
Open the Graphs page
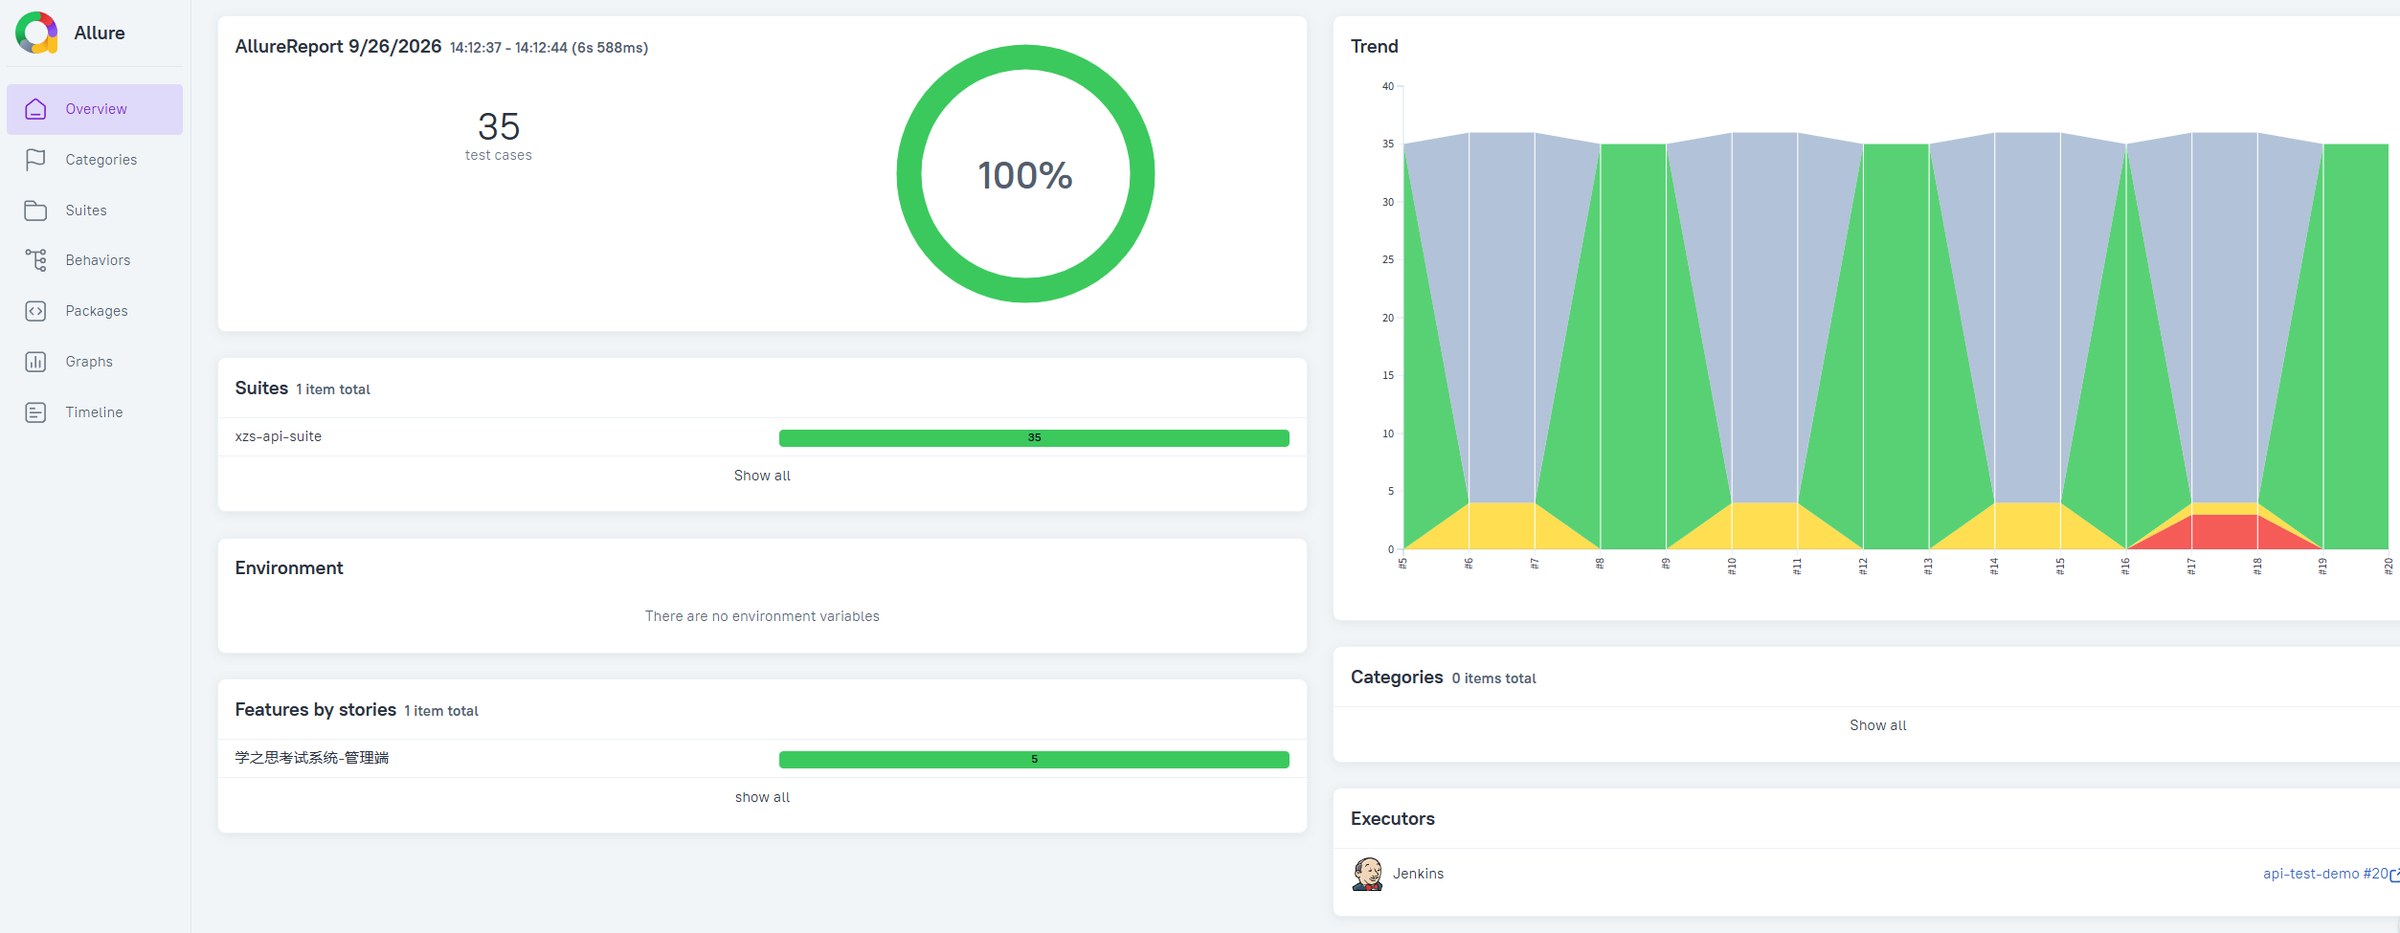pyautogui.click(x=95, y=362)
